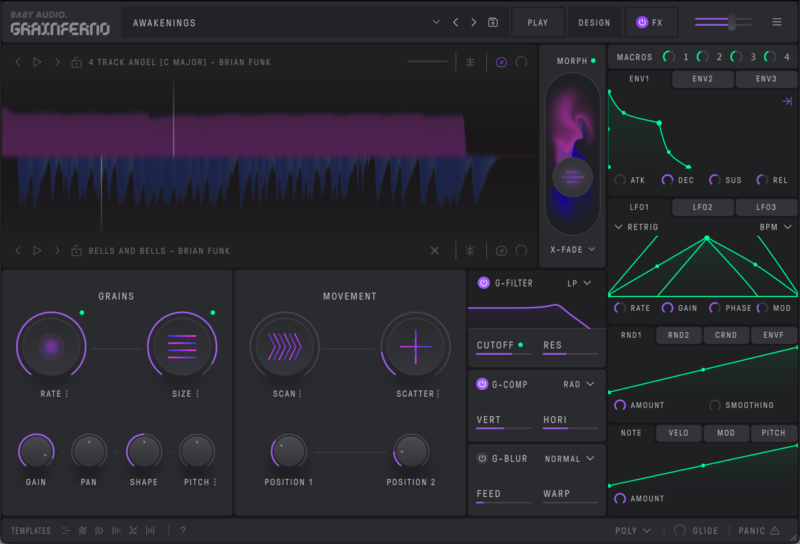Enable G-BLUR power button

[482, 458]
